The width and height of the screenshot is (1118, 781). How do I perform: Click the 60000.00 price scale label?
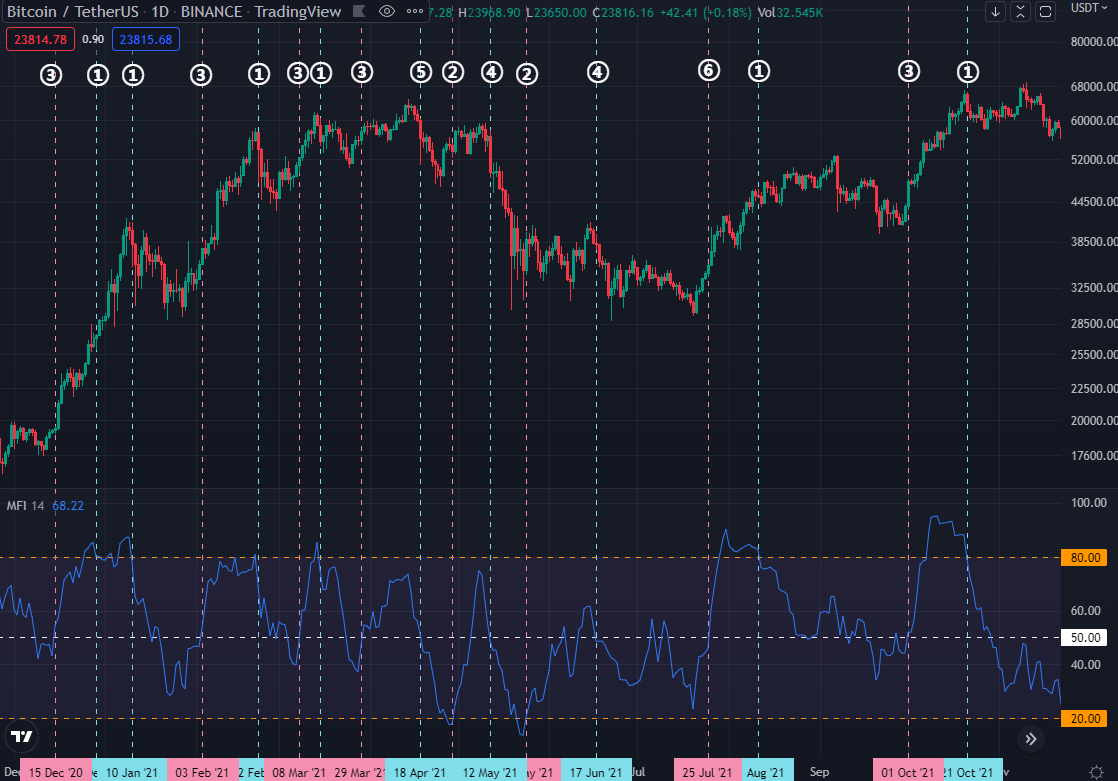(1094, 121)
